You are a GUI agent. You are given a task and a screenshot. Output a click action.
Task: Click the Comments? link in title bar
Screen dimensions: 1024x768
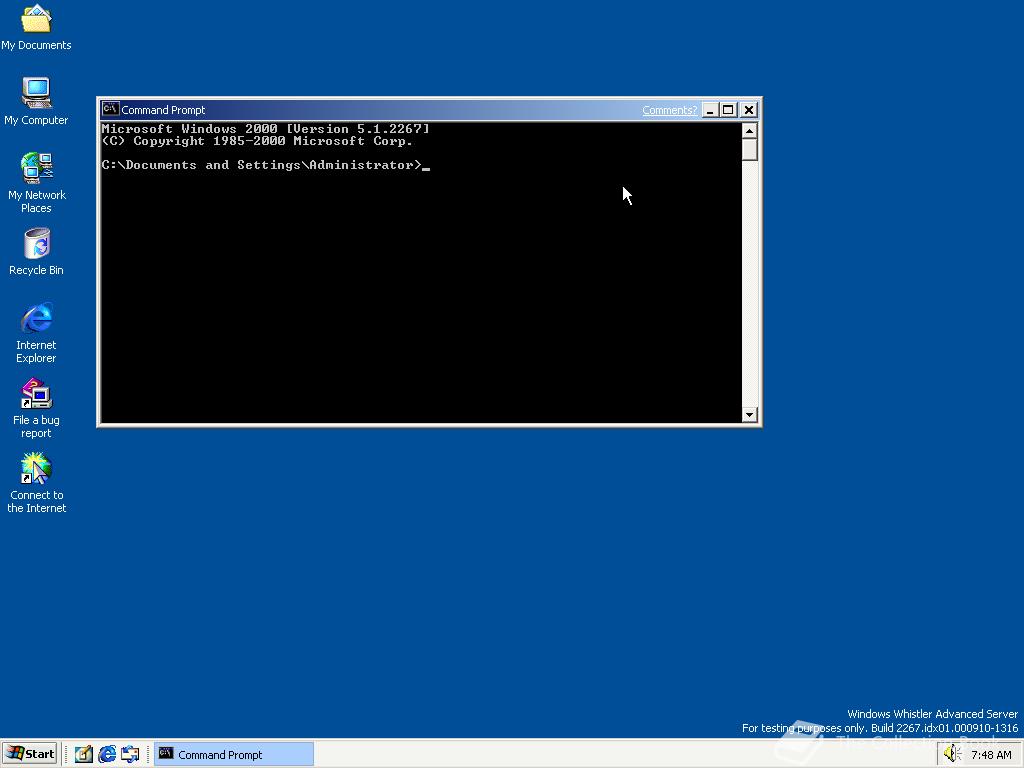point(669,110)
